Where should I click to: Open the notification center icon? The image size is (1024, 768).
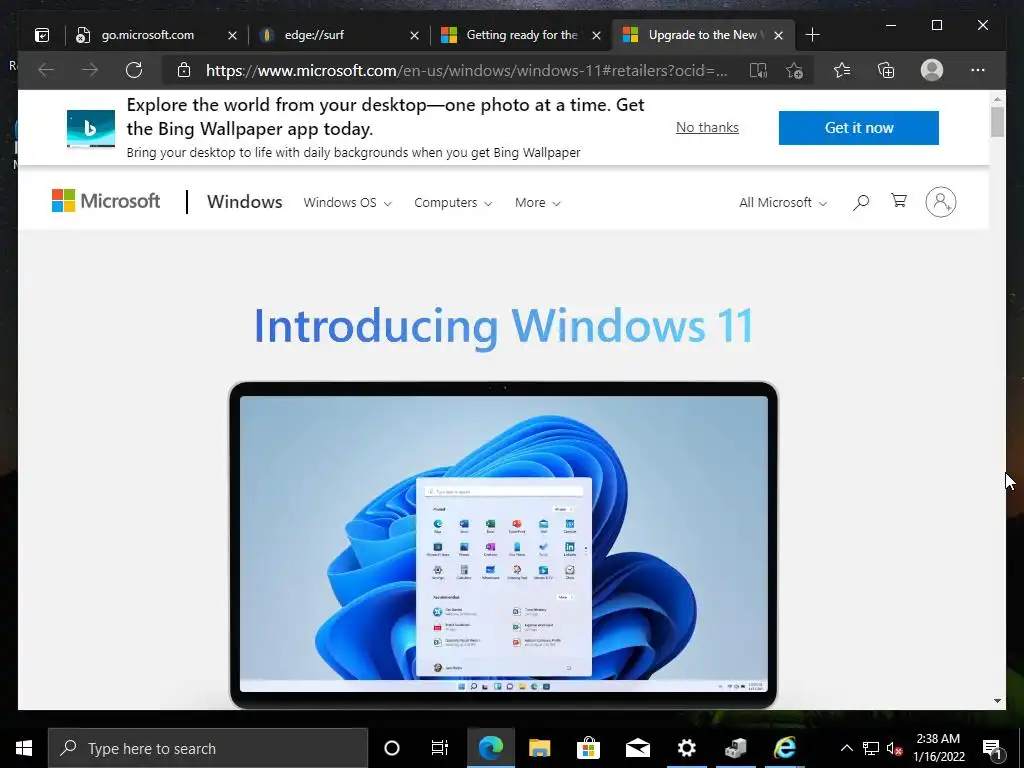click(x=993, y=749)
